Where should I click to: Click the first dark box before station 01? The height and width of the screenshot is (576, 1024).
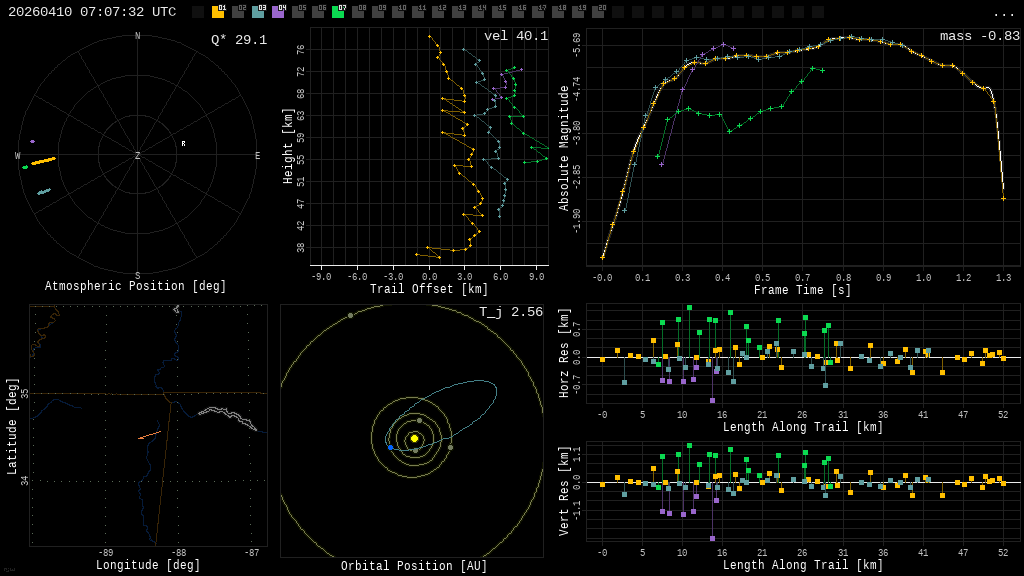(198, 12)
